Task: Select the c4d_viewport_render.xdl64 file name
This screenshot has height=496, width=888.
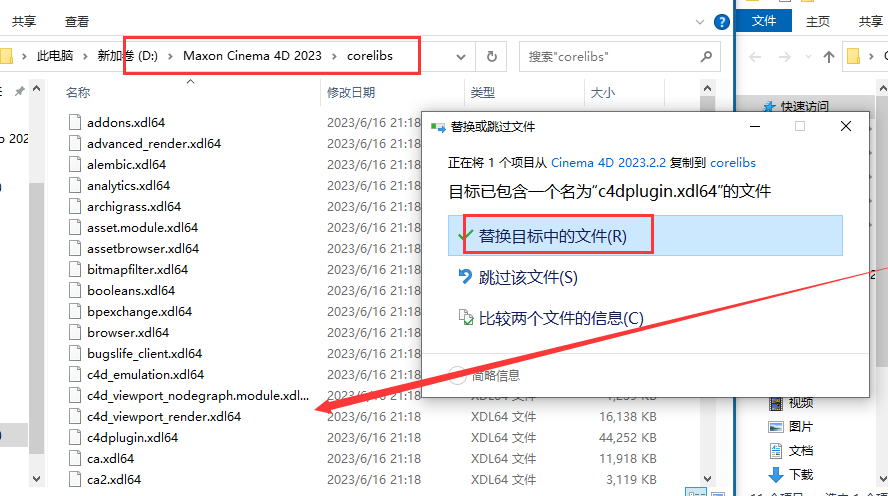Action: (164, 417)
